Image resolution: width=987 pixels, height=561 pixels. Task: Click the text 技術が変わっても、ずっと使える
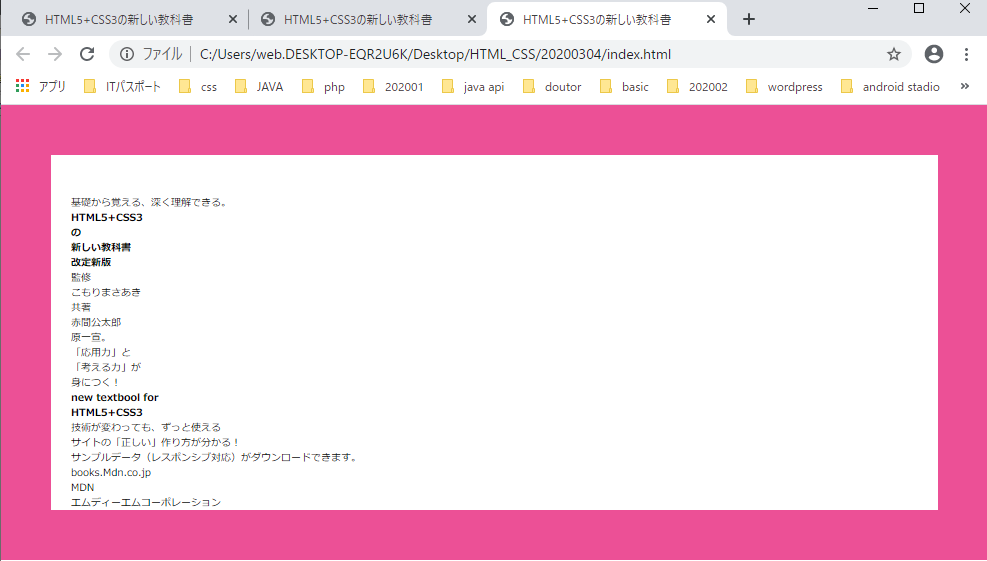pos(146,428)
